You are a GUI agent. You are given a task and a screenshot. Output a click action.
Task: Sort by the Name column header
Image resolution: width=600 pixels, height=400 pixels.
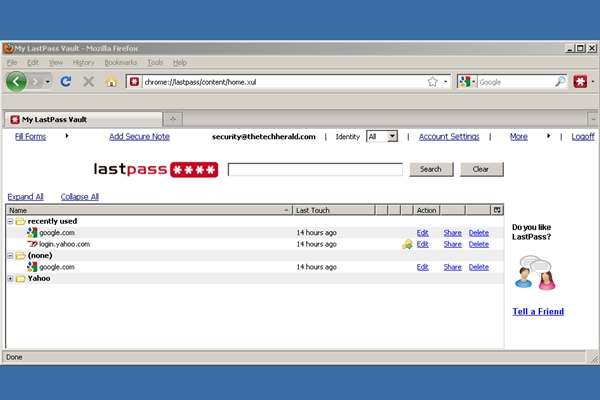[x=149, y=210]
